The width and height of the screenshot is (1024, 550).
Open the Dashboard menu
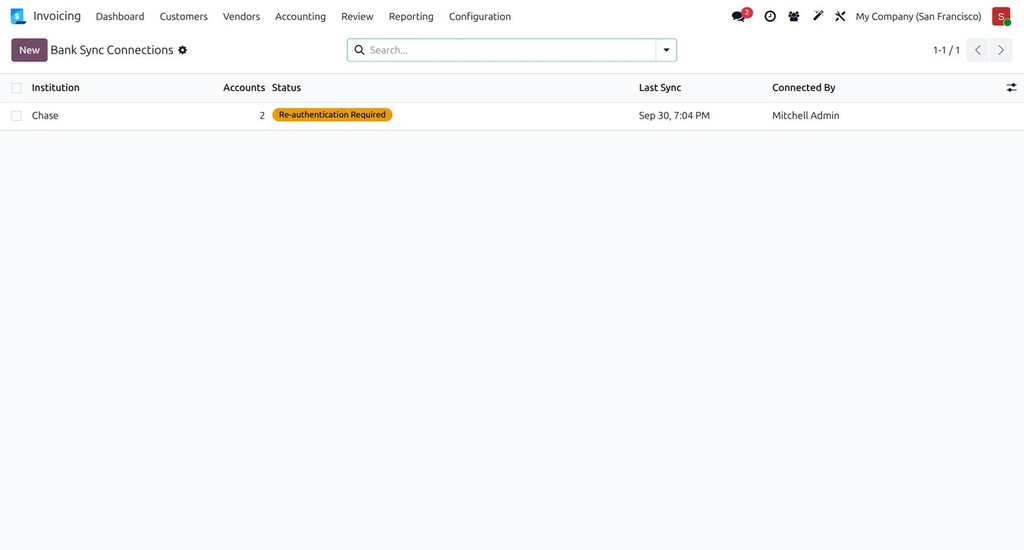[x=120, y=16]
